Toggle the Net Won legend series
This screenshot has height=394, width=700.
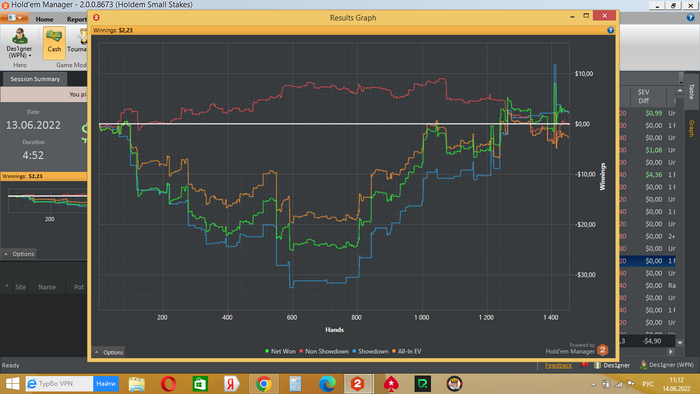point(280,351)
